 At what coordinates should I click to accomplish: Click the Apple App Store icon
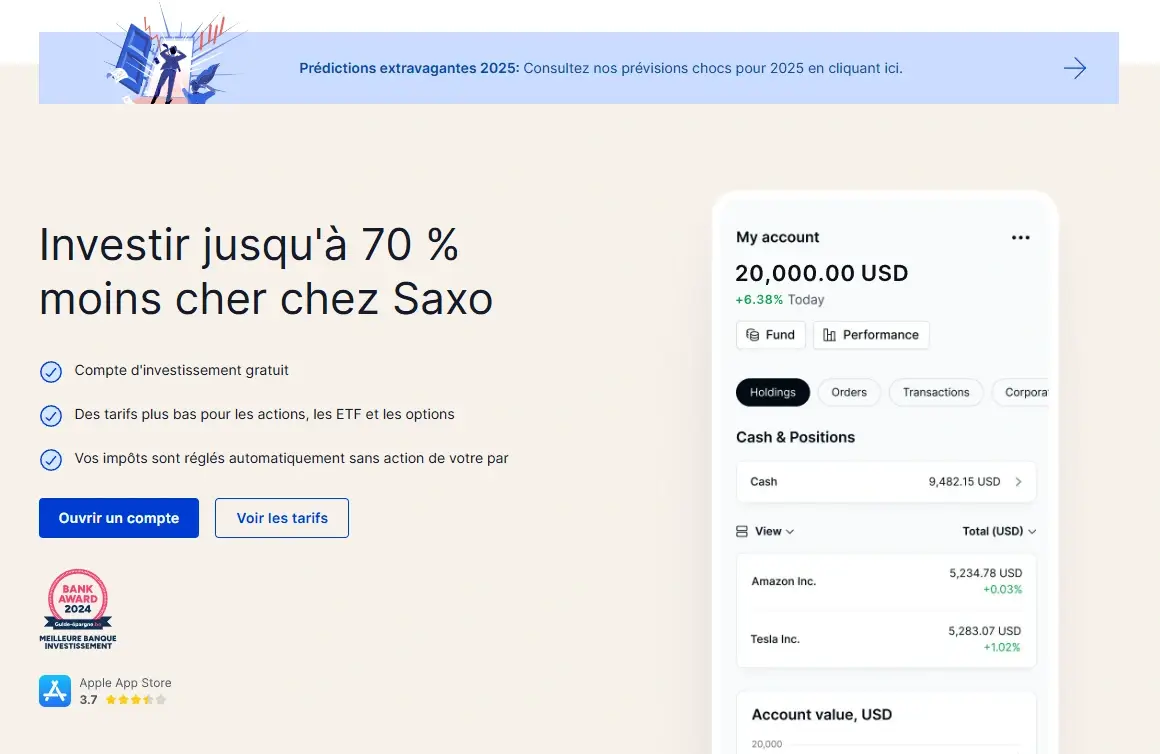coord(55,691)
